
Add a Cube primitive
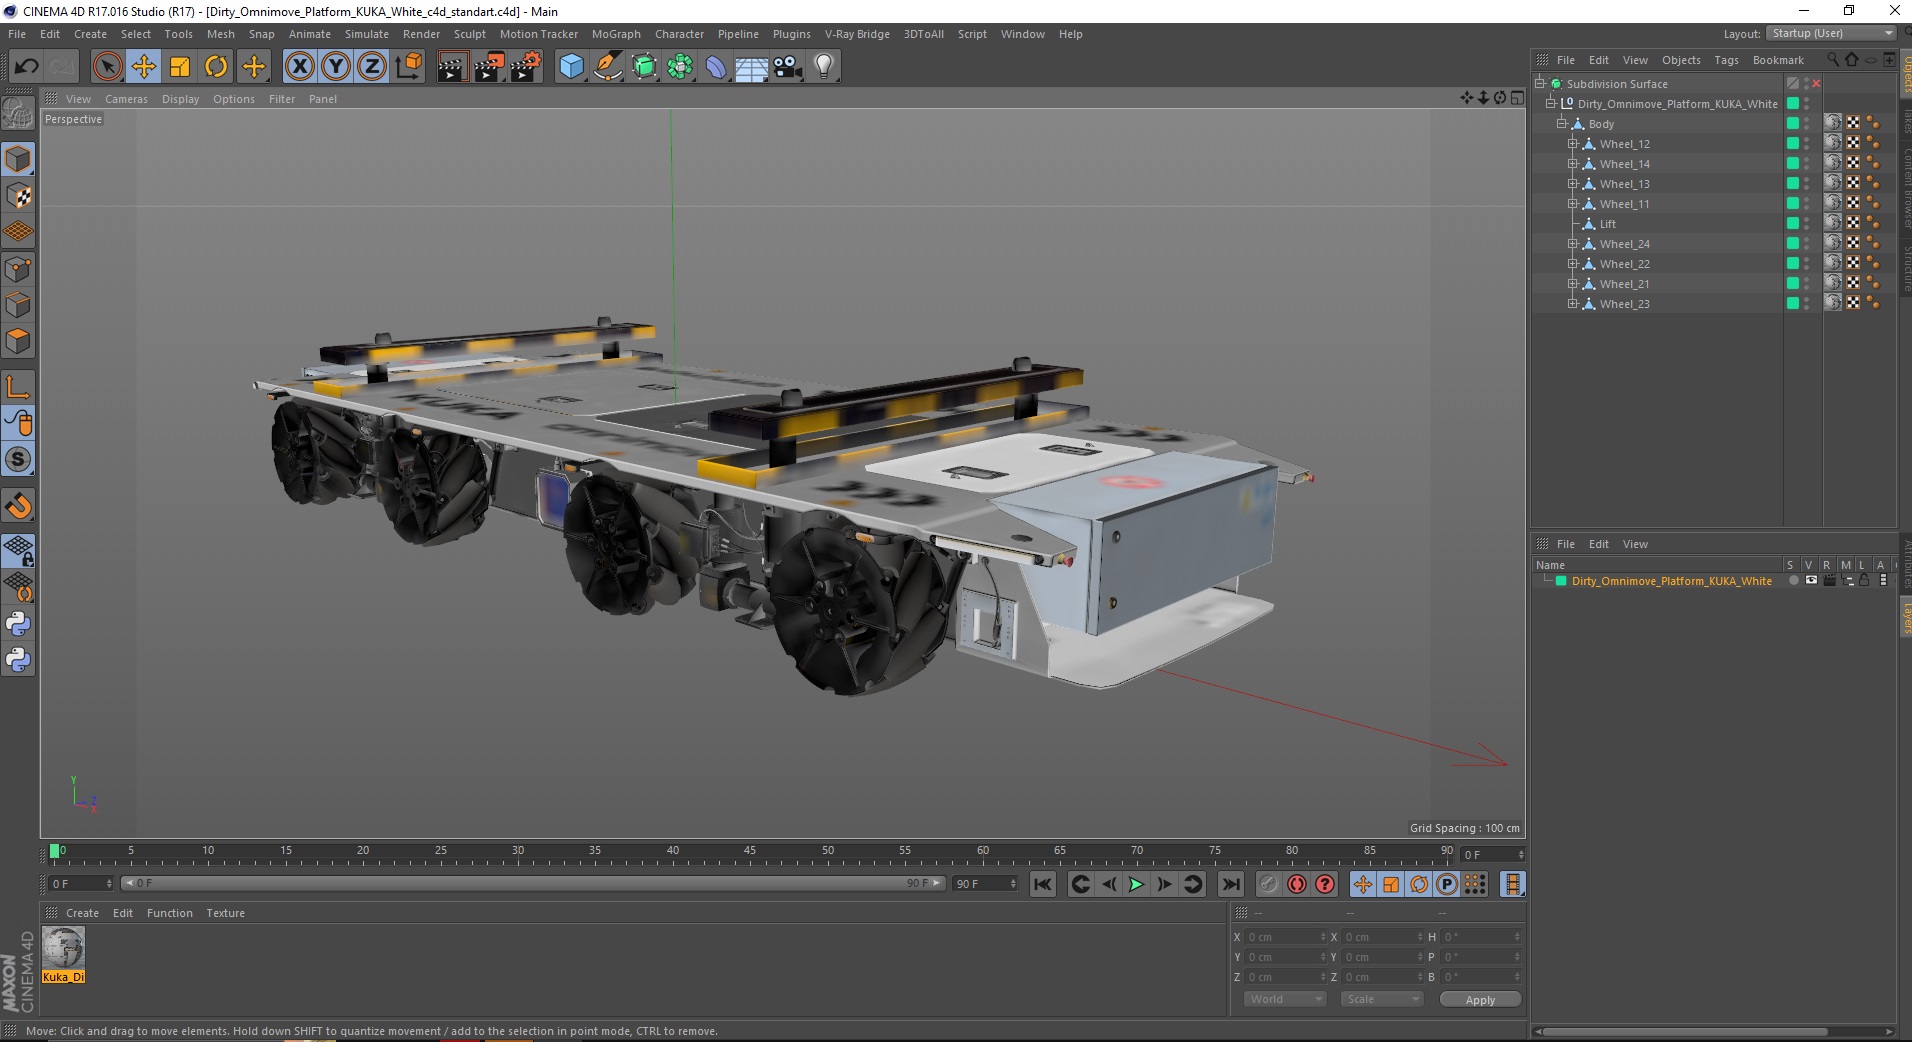(x=571, y=66)
